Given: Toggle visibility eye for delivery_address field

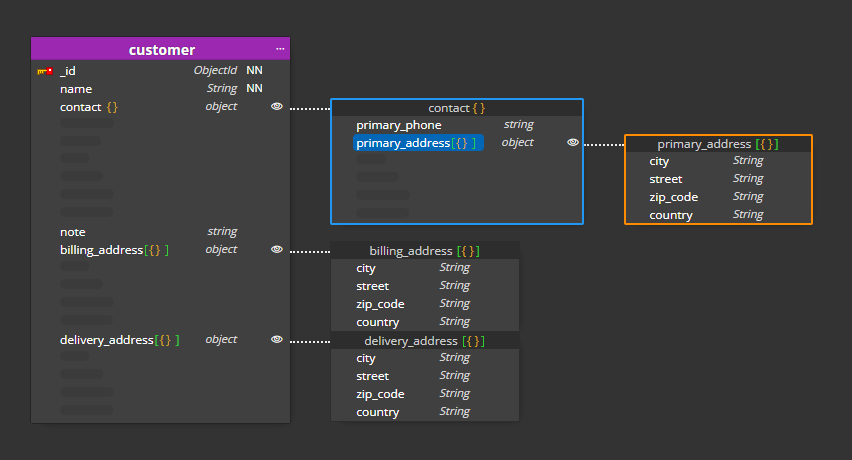Looking at the screenshot, I should point(277,339).
